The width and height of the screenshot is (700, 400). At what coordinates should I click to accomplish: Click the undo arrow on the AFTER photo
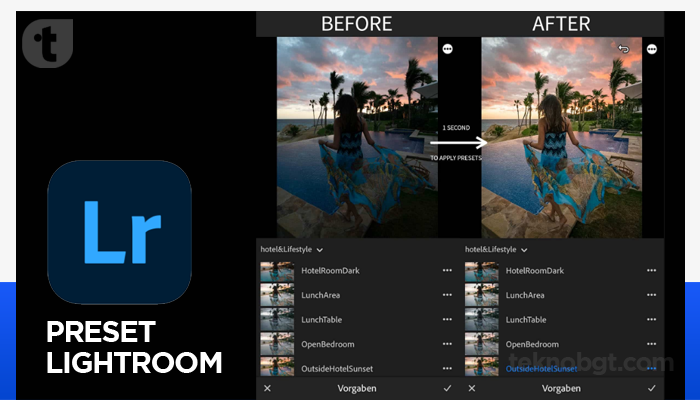click(x=624, y=49)
